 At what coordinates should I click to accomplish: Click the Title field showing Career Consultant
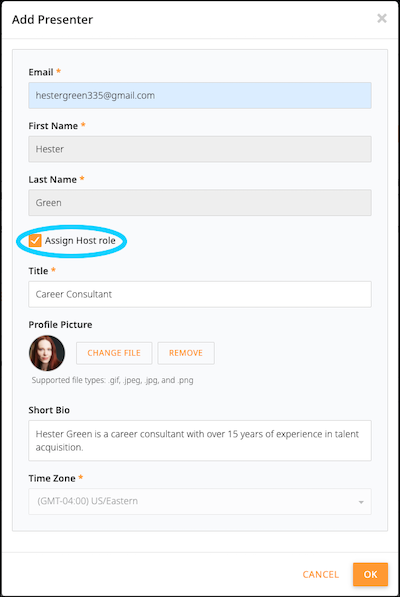click(200, 294)
